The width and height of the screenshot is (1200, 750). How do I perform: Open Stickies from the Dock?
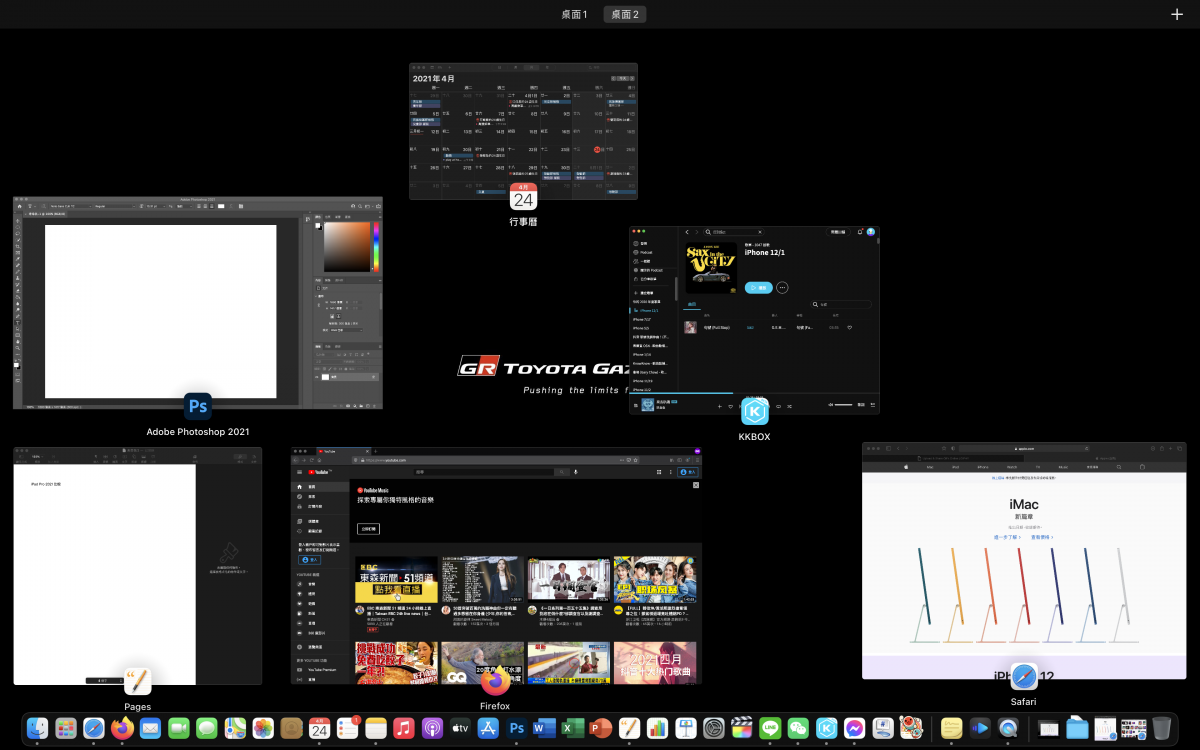[x=951, y=729]
